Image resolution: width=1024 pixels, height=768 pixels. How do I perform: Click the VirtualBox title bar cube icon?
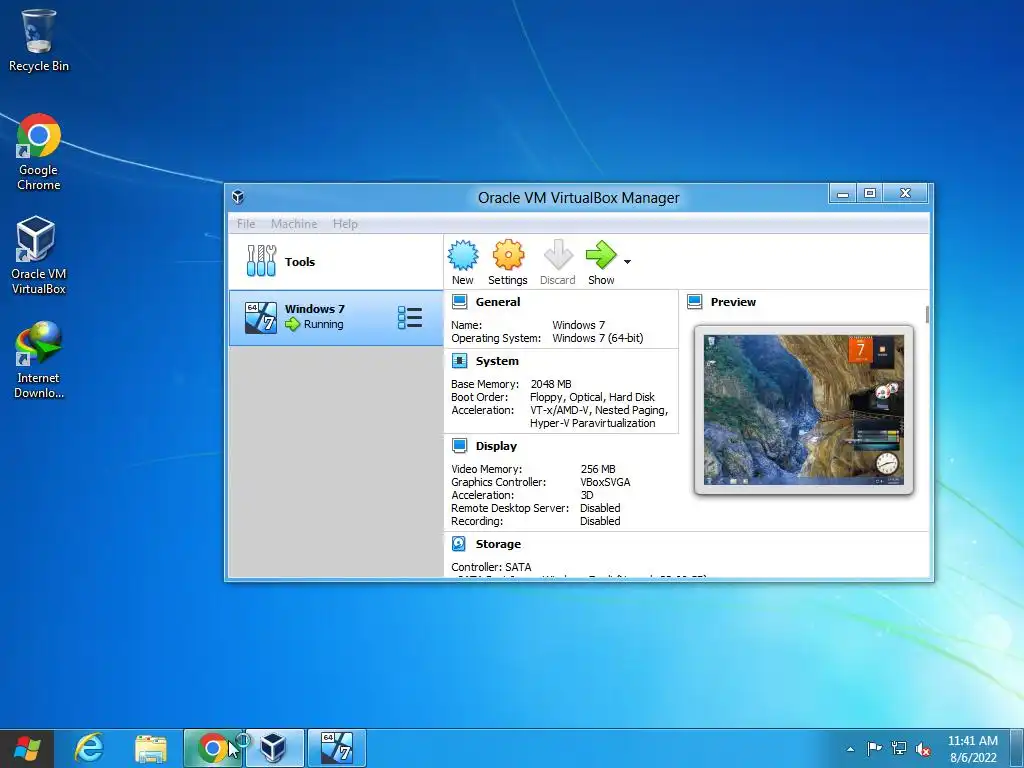(x=238, y=197)
